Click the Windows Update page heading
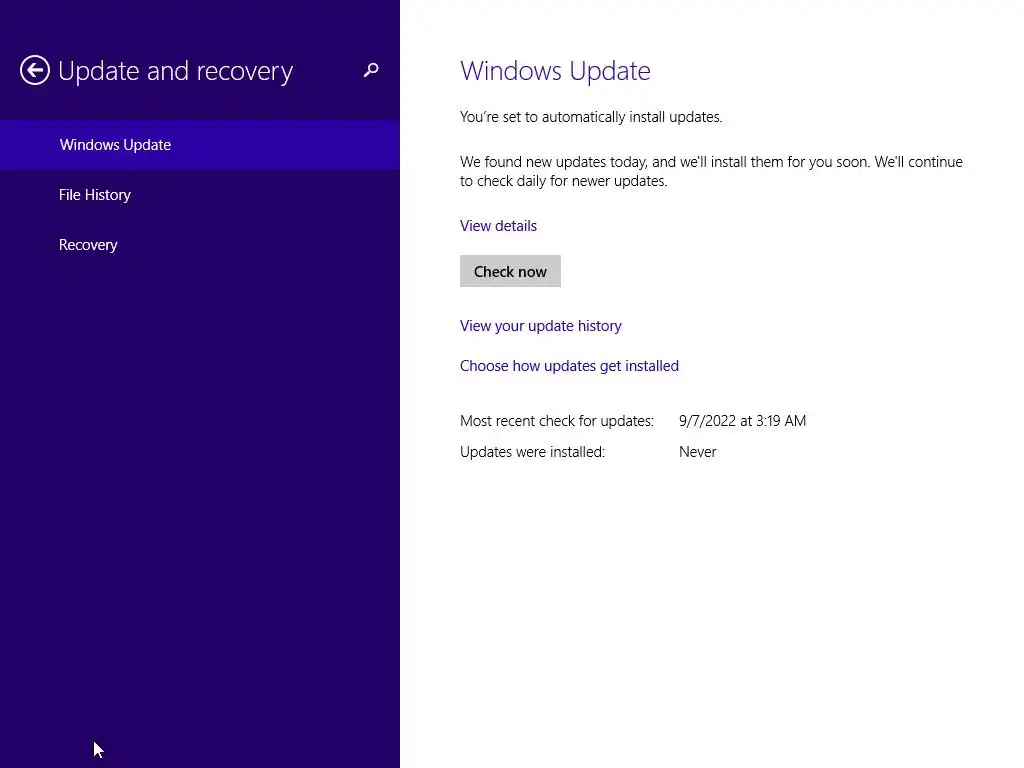This screenshot has height=768, width=1024. point(555,71)
